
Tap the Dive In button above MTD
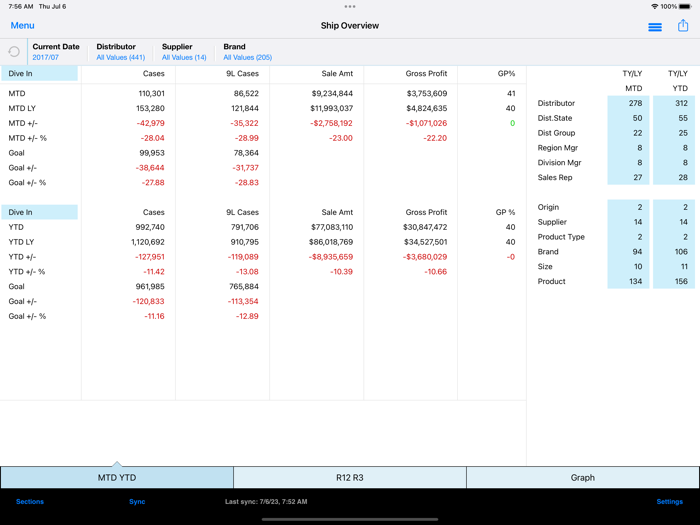[39, 74]
